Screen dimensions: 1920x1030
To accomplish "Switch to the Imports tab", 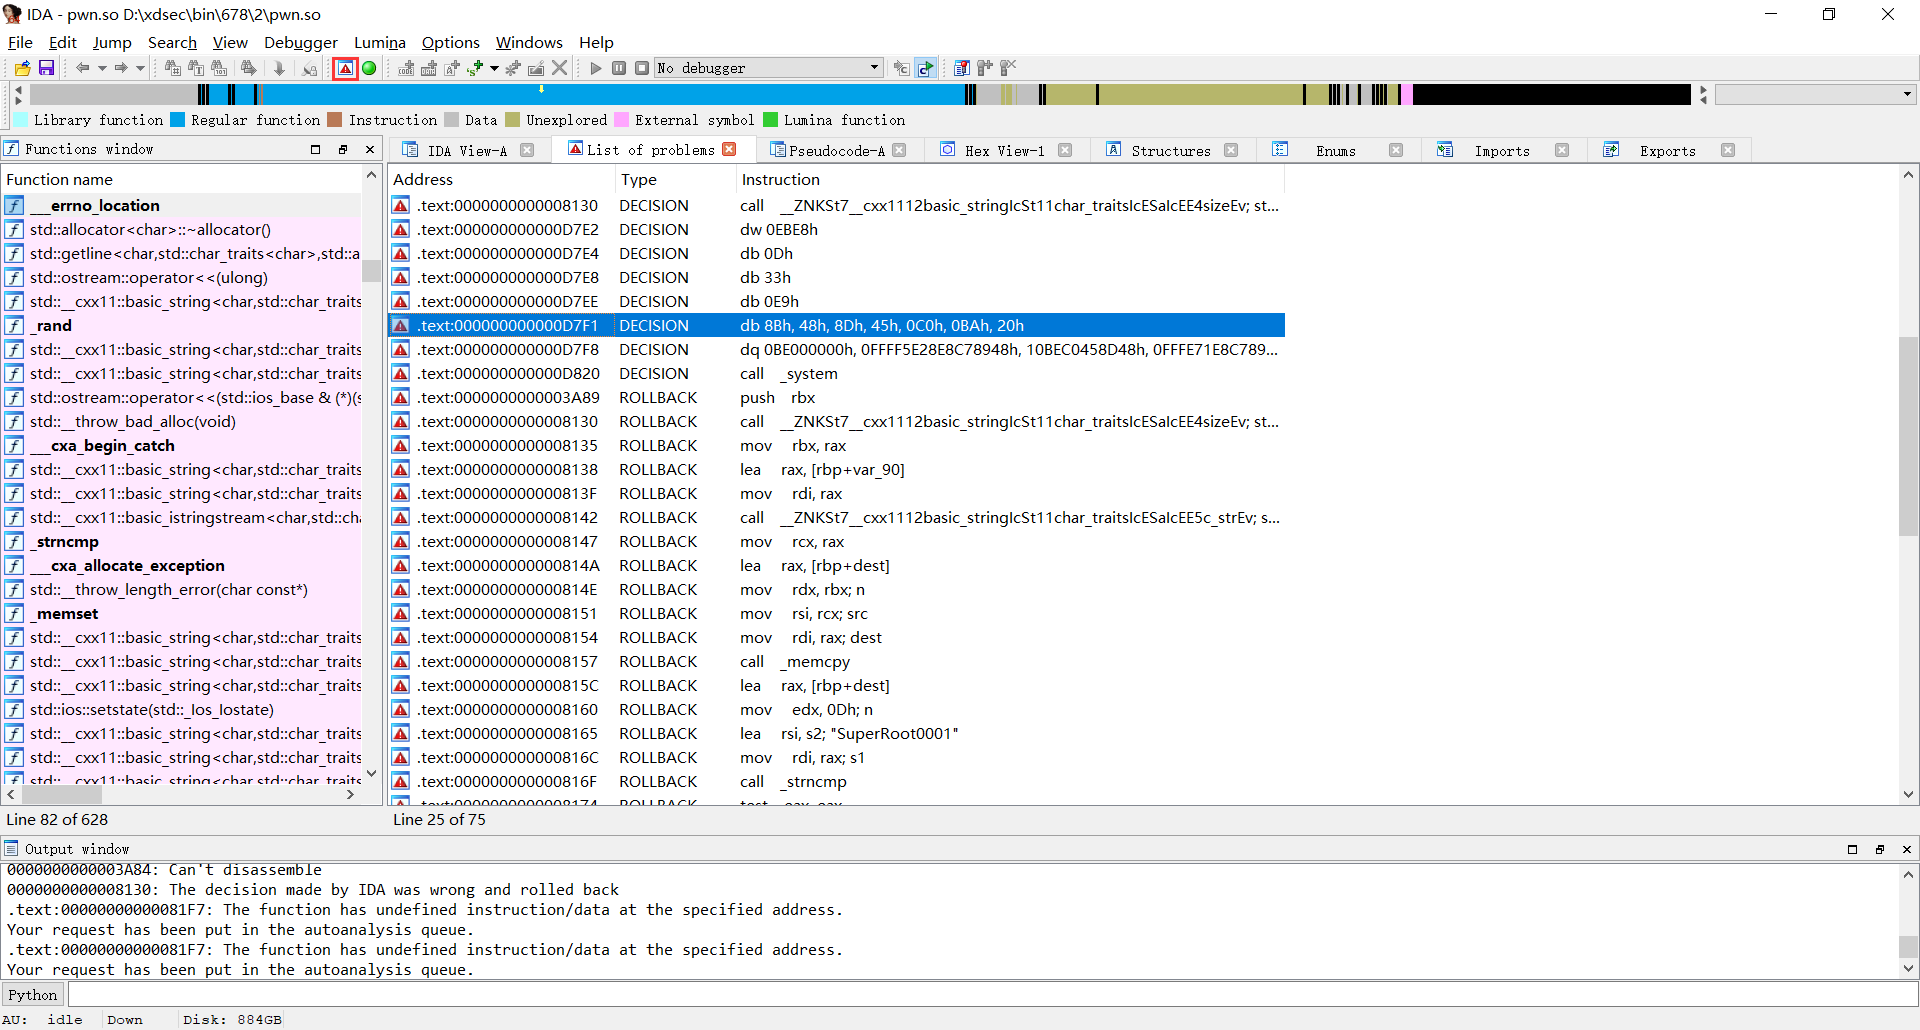I will coord(1501,151).
